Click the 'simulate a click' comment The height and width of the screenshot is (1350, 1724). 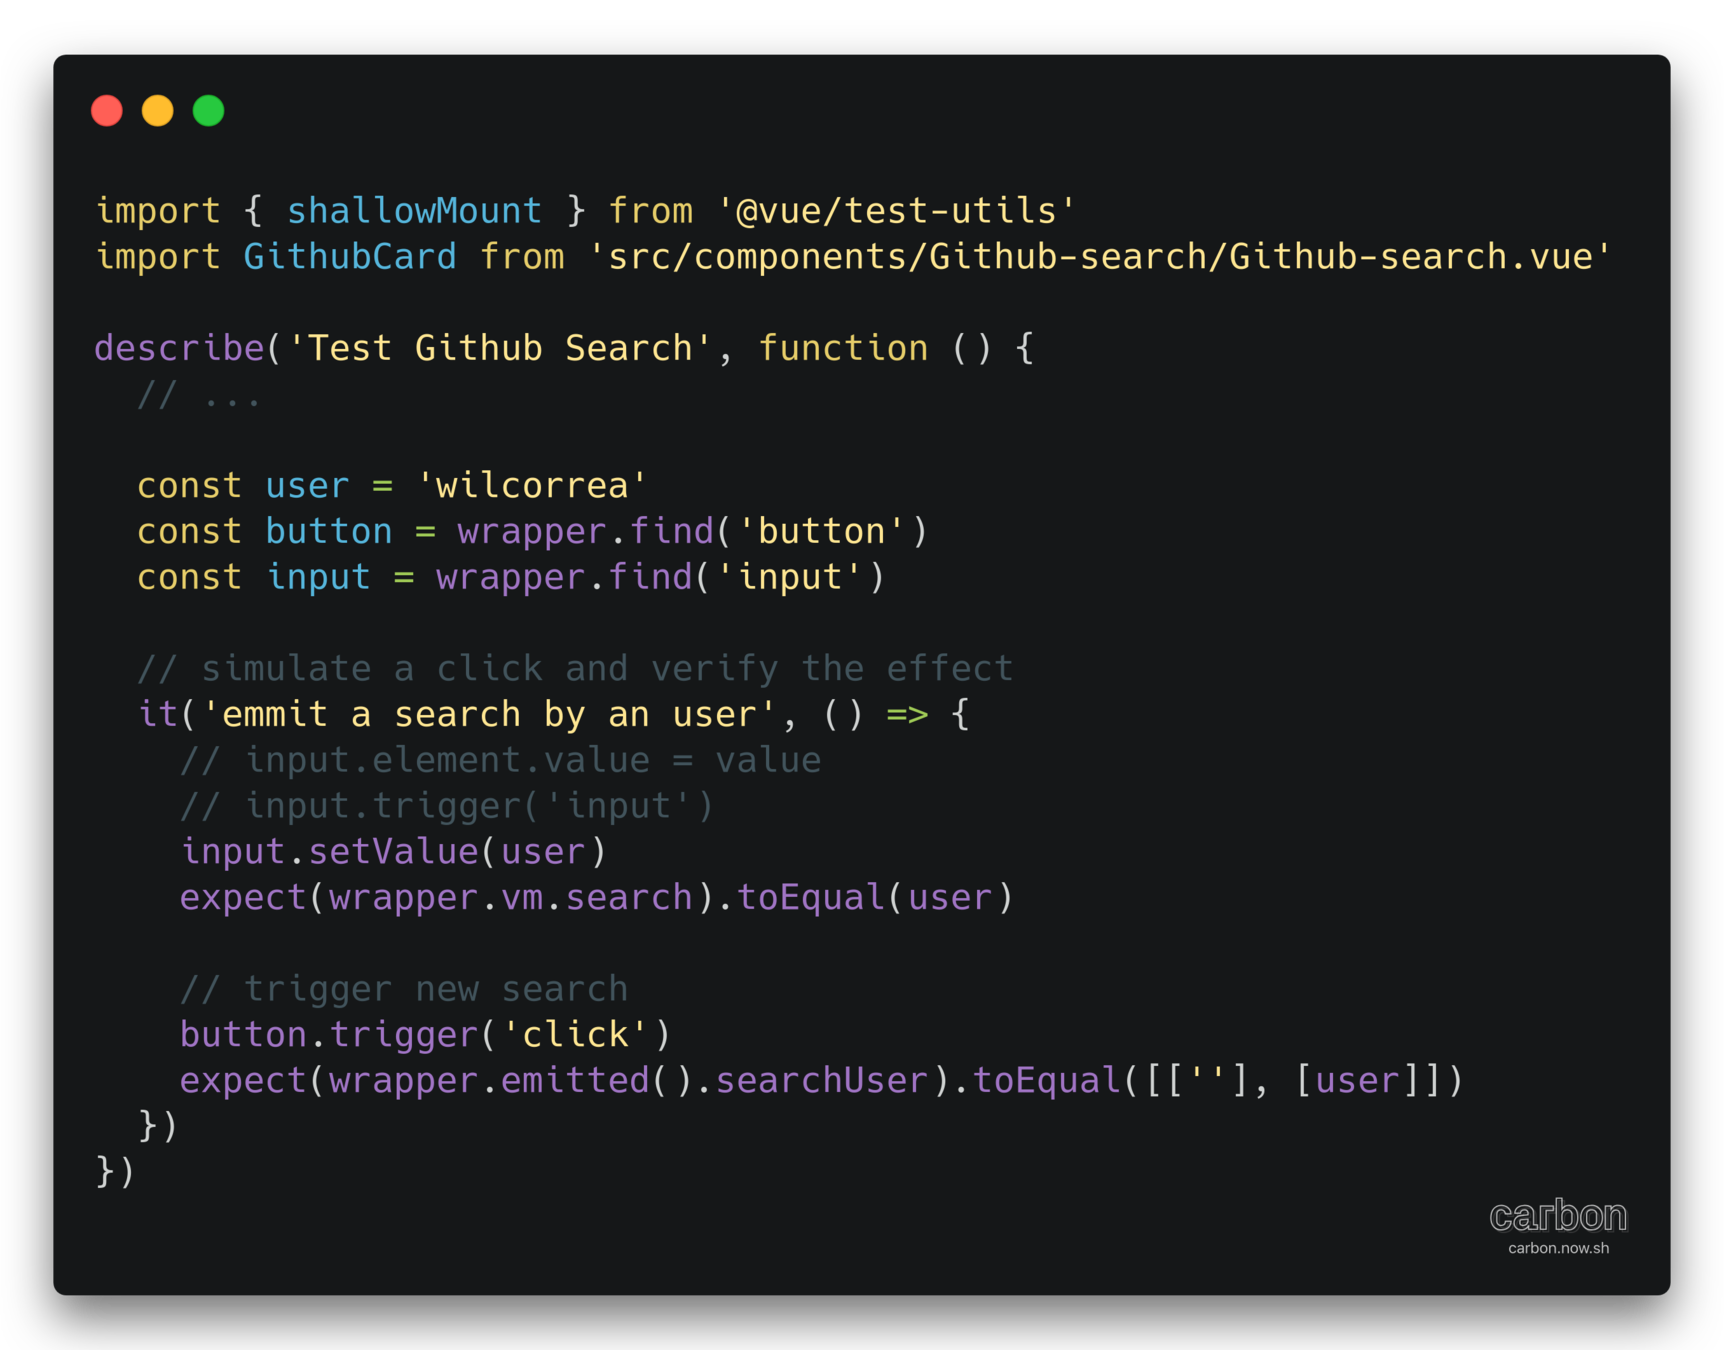pyautogui.click(x=575, y=668)
